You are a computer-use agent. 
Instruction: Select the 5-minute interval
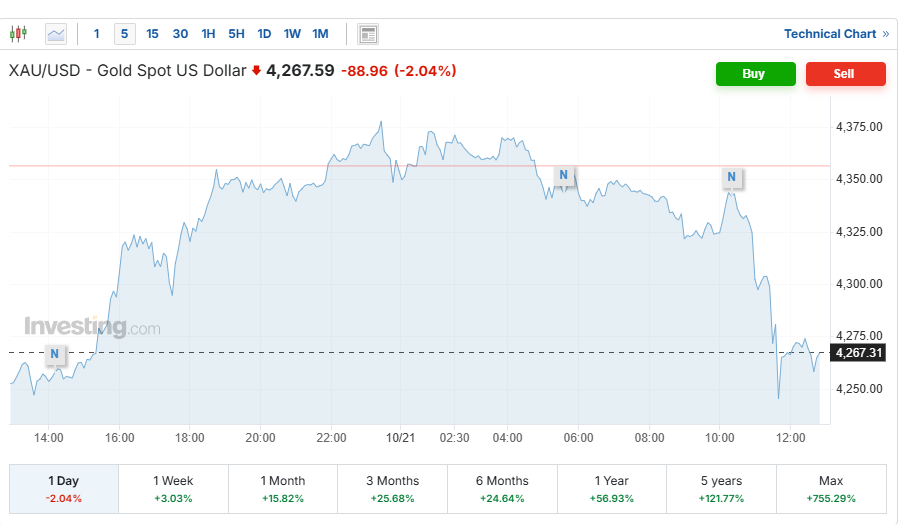click(124, 34)
